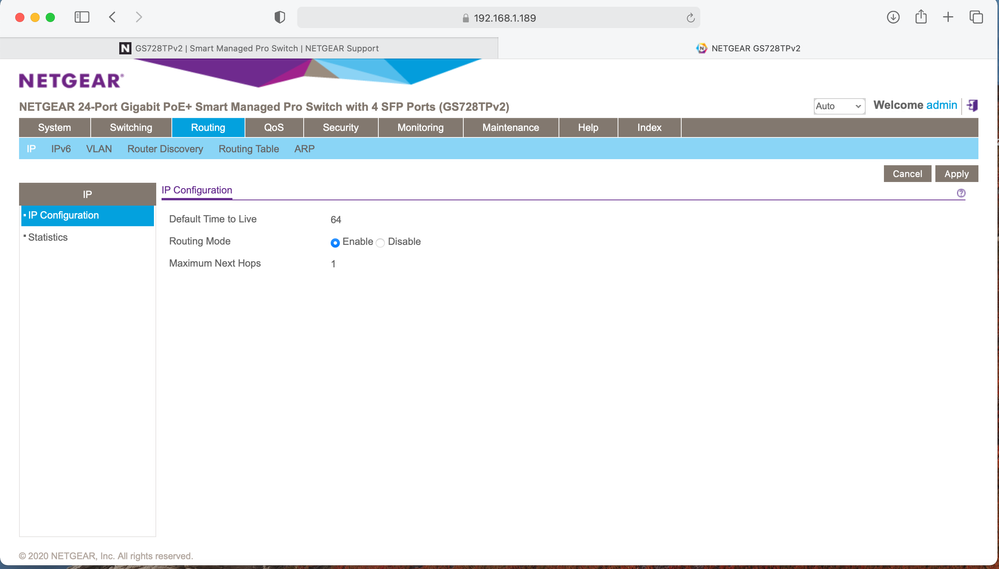Open the Switching menu tab

pyautogui.click(x=131, y=127)
